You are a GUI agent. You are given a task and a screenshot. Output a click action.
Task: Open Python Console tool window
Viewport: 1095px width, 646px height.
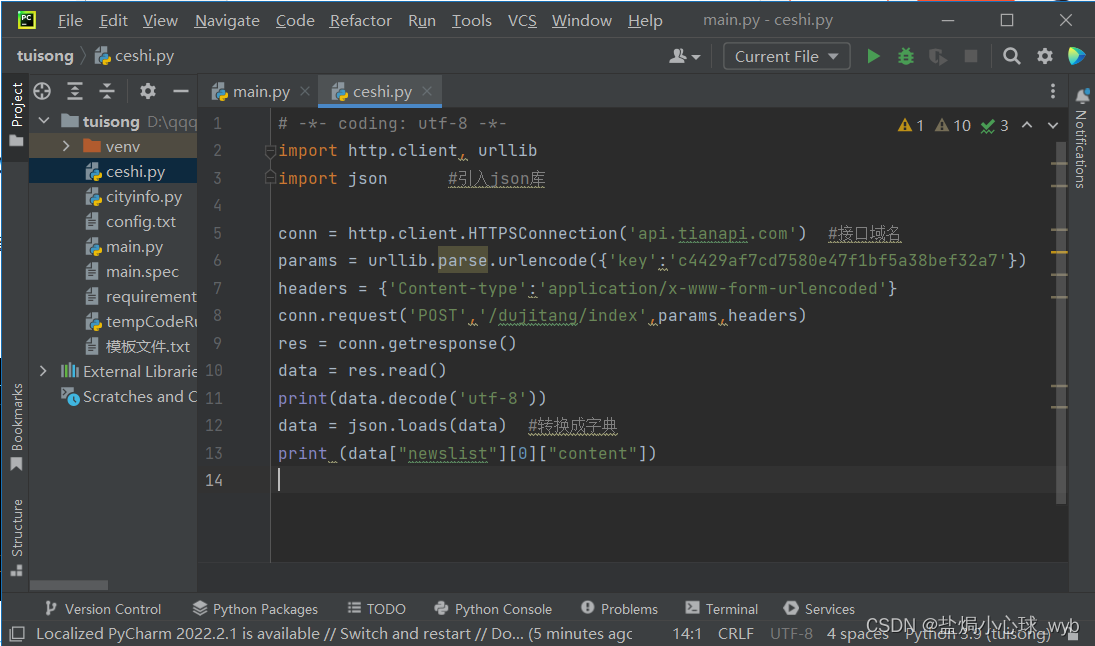click(492, 609)
